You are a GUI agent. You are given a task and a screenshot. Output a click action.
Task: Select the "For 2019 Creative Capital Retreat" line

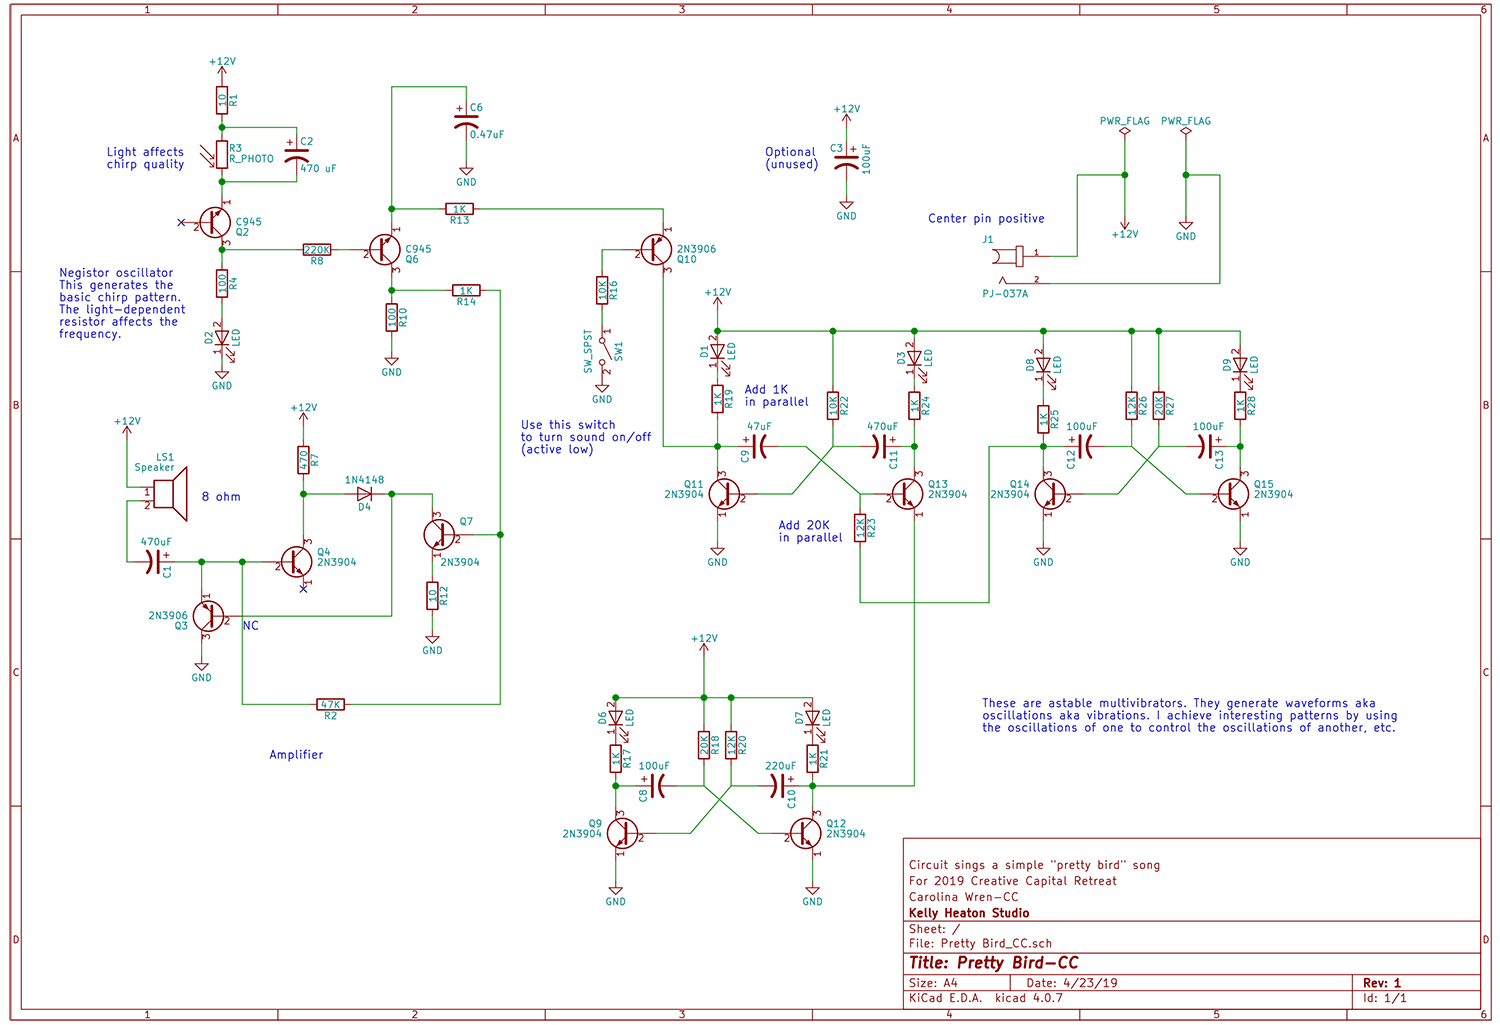(1012, 881)
